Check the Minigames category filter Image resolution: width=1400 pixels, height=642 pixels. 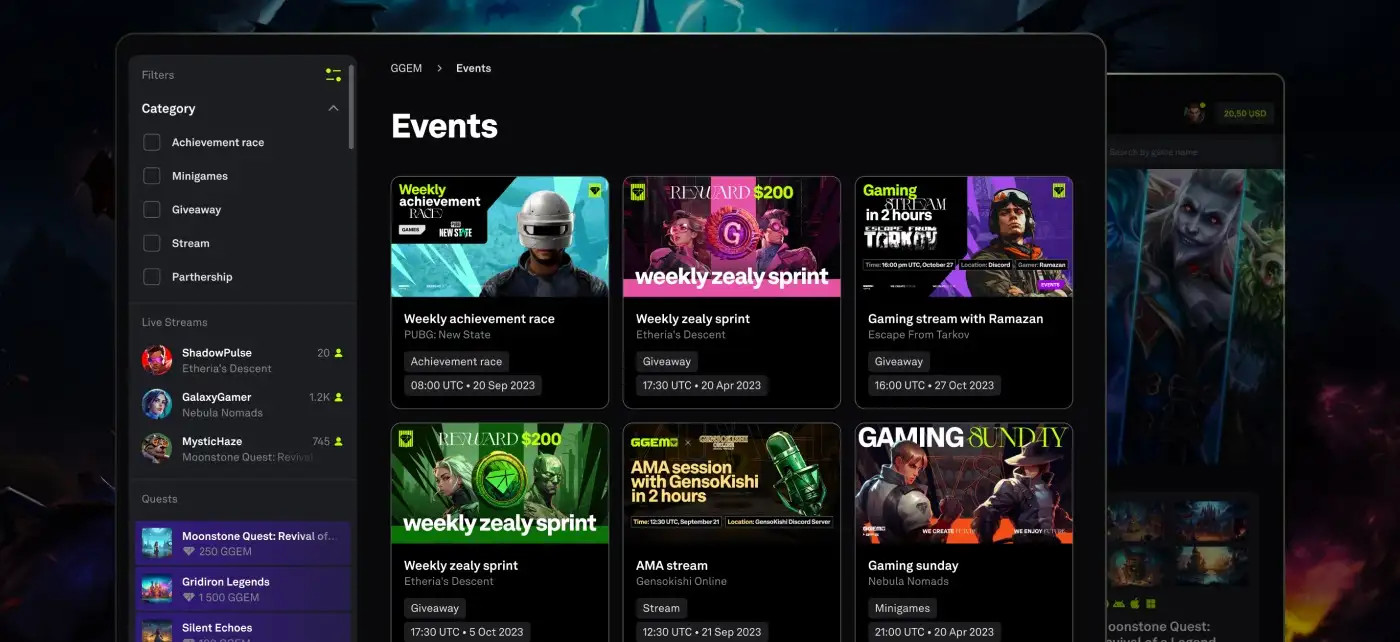[152, 176]
